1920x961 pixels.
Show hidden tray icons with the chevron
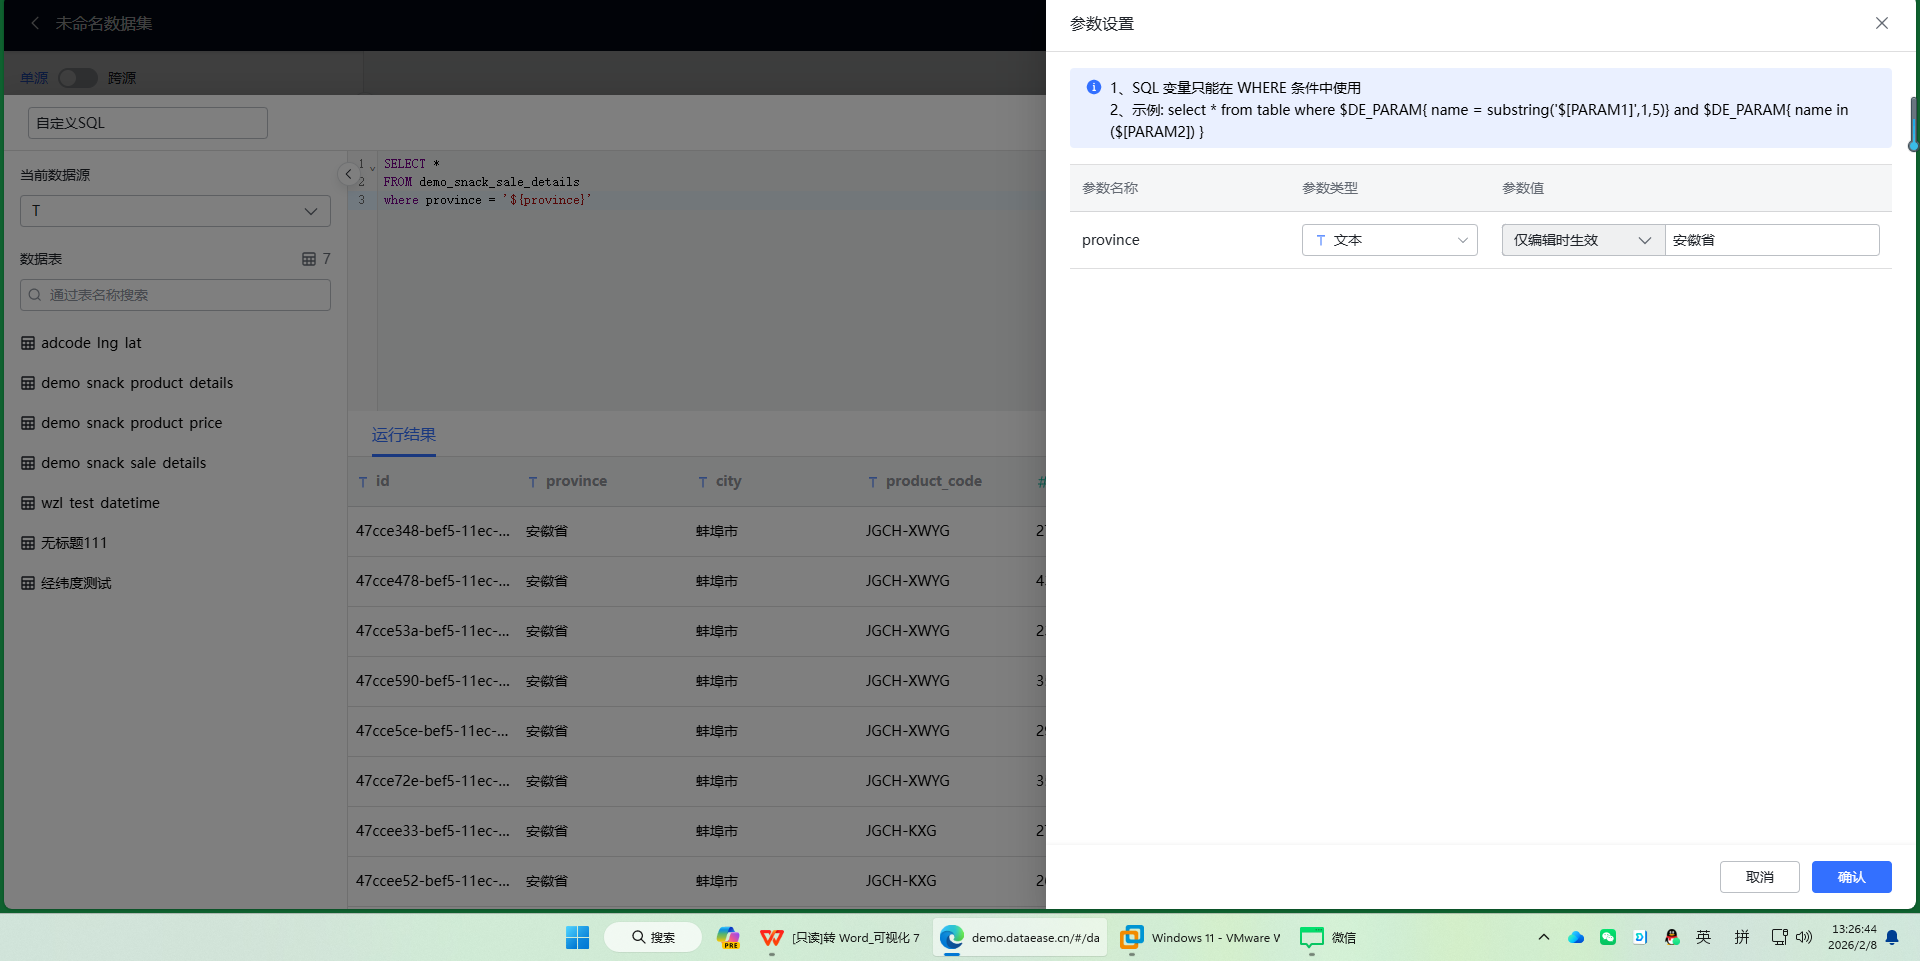1544,937
